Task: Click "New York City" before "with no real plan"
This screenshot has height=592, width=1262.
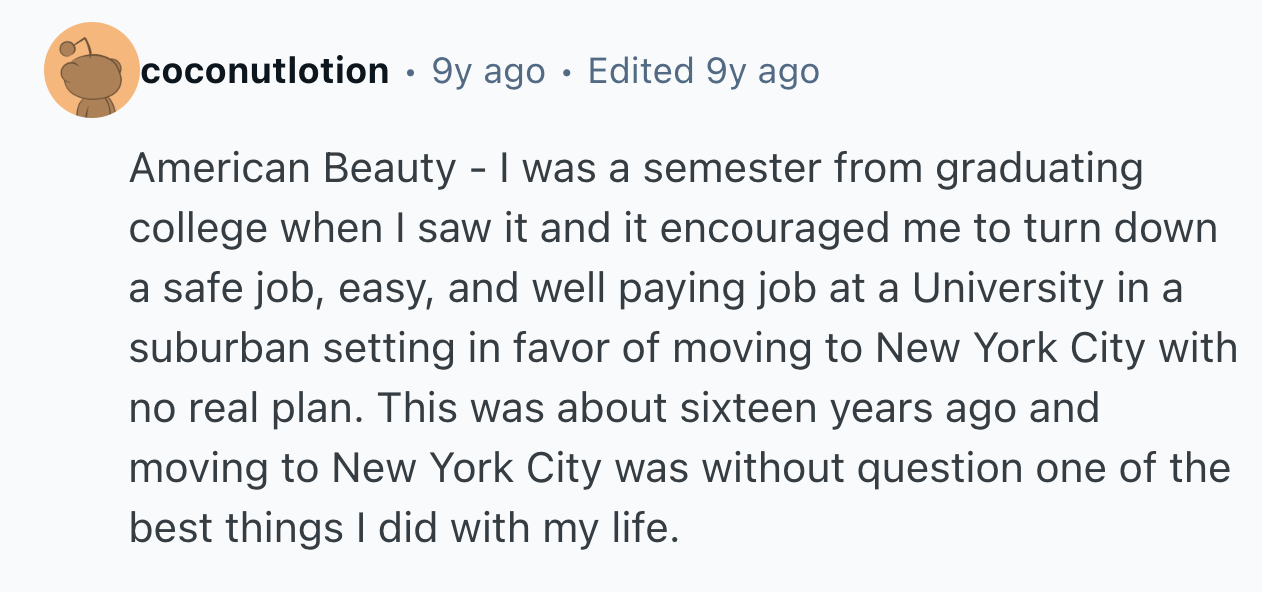Action: point(1013,349)
